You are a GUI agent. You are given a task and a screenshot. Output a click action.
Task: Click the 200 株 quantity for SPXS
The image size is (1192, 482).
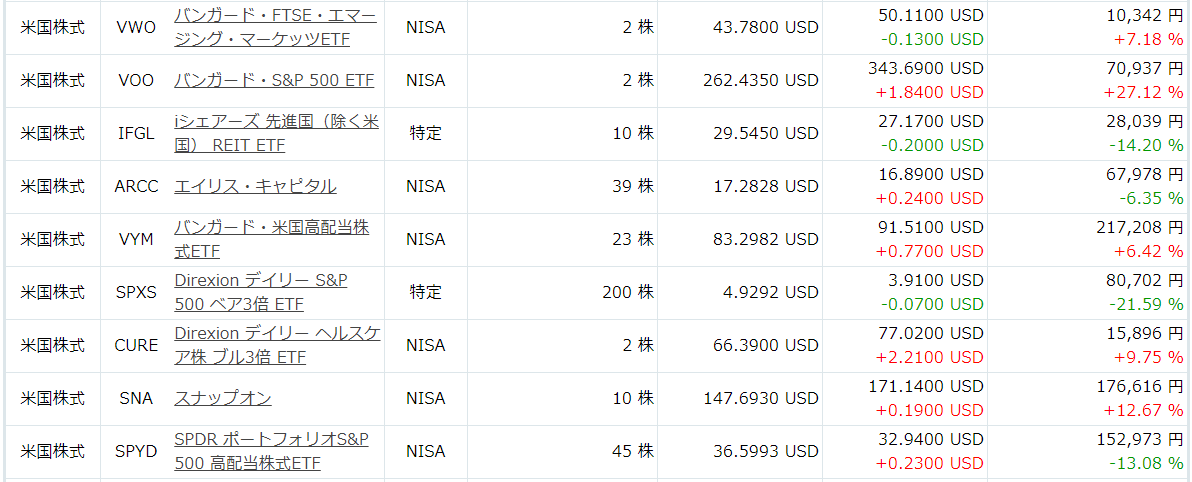[628, 293]
